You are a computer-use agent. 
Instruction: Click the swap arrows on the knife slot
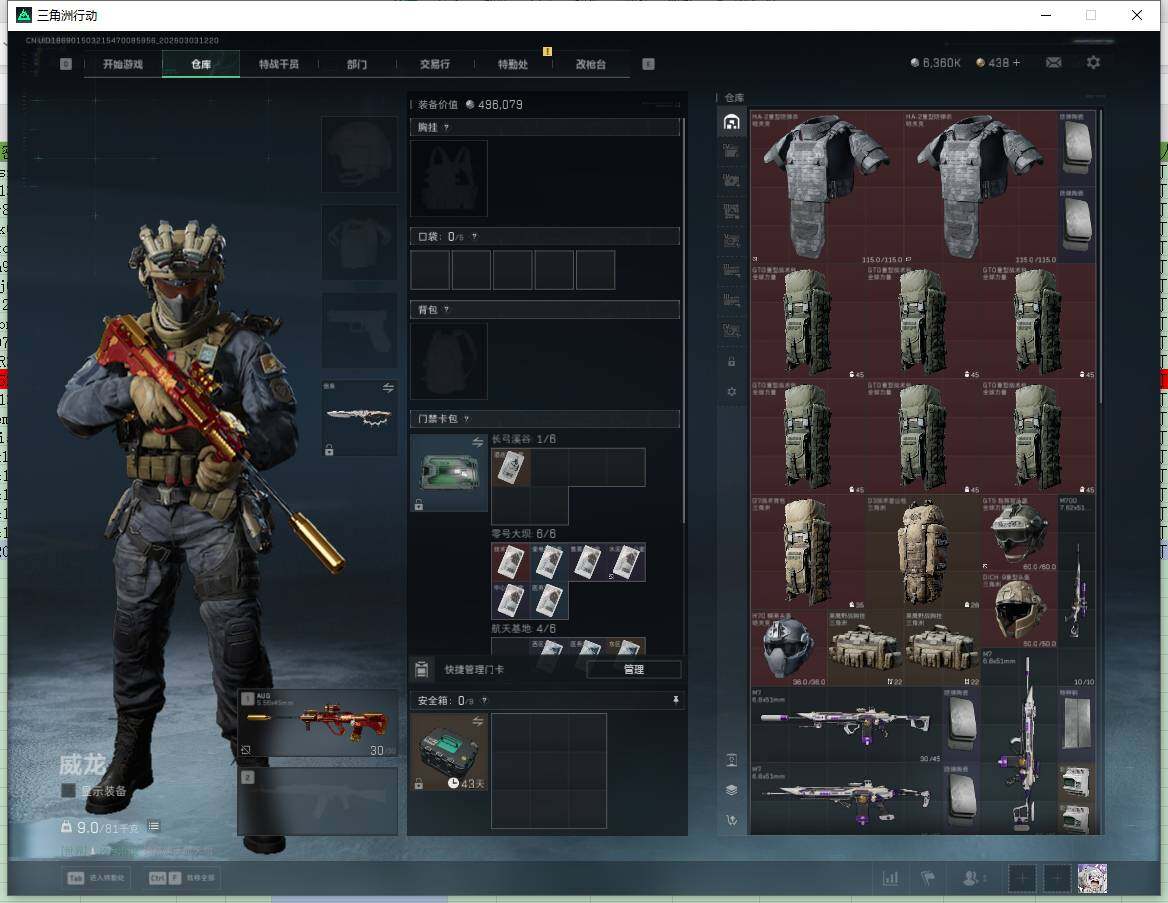[388, 388]
